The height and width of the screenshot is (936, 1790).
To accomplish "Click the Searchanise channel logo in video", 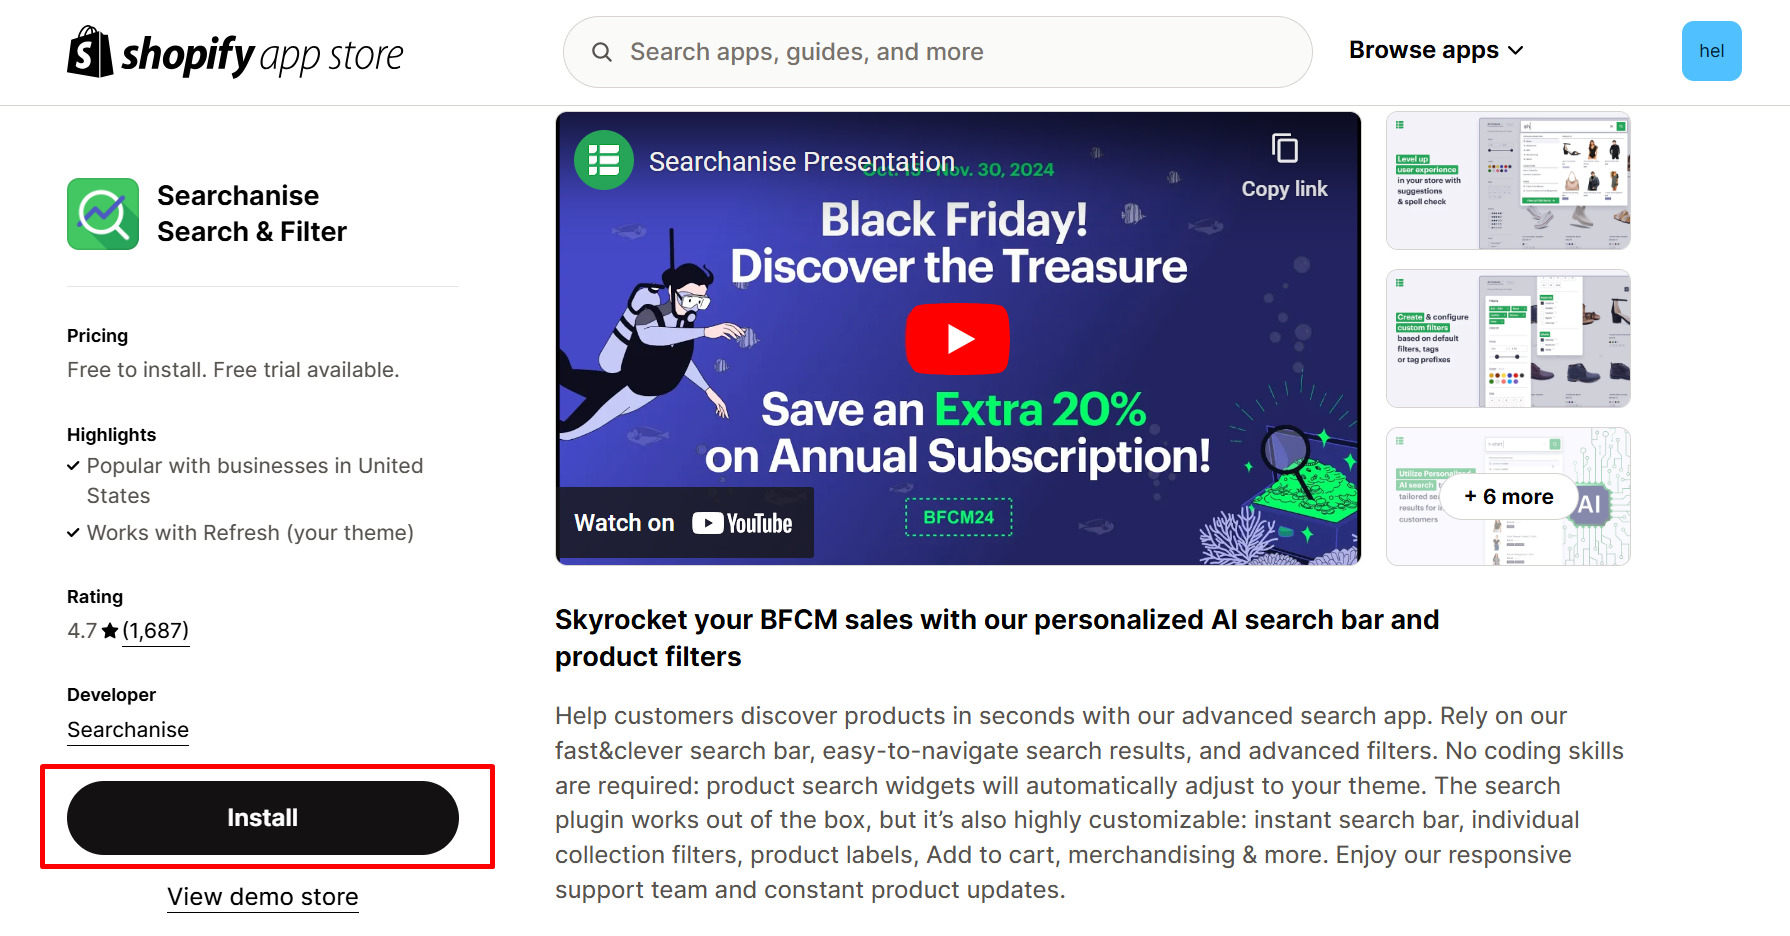I will pos(604,160).
